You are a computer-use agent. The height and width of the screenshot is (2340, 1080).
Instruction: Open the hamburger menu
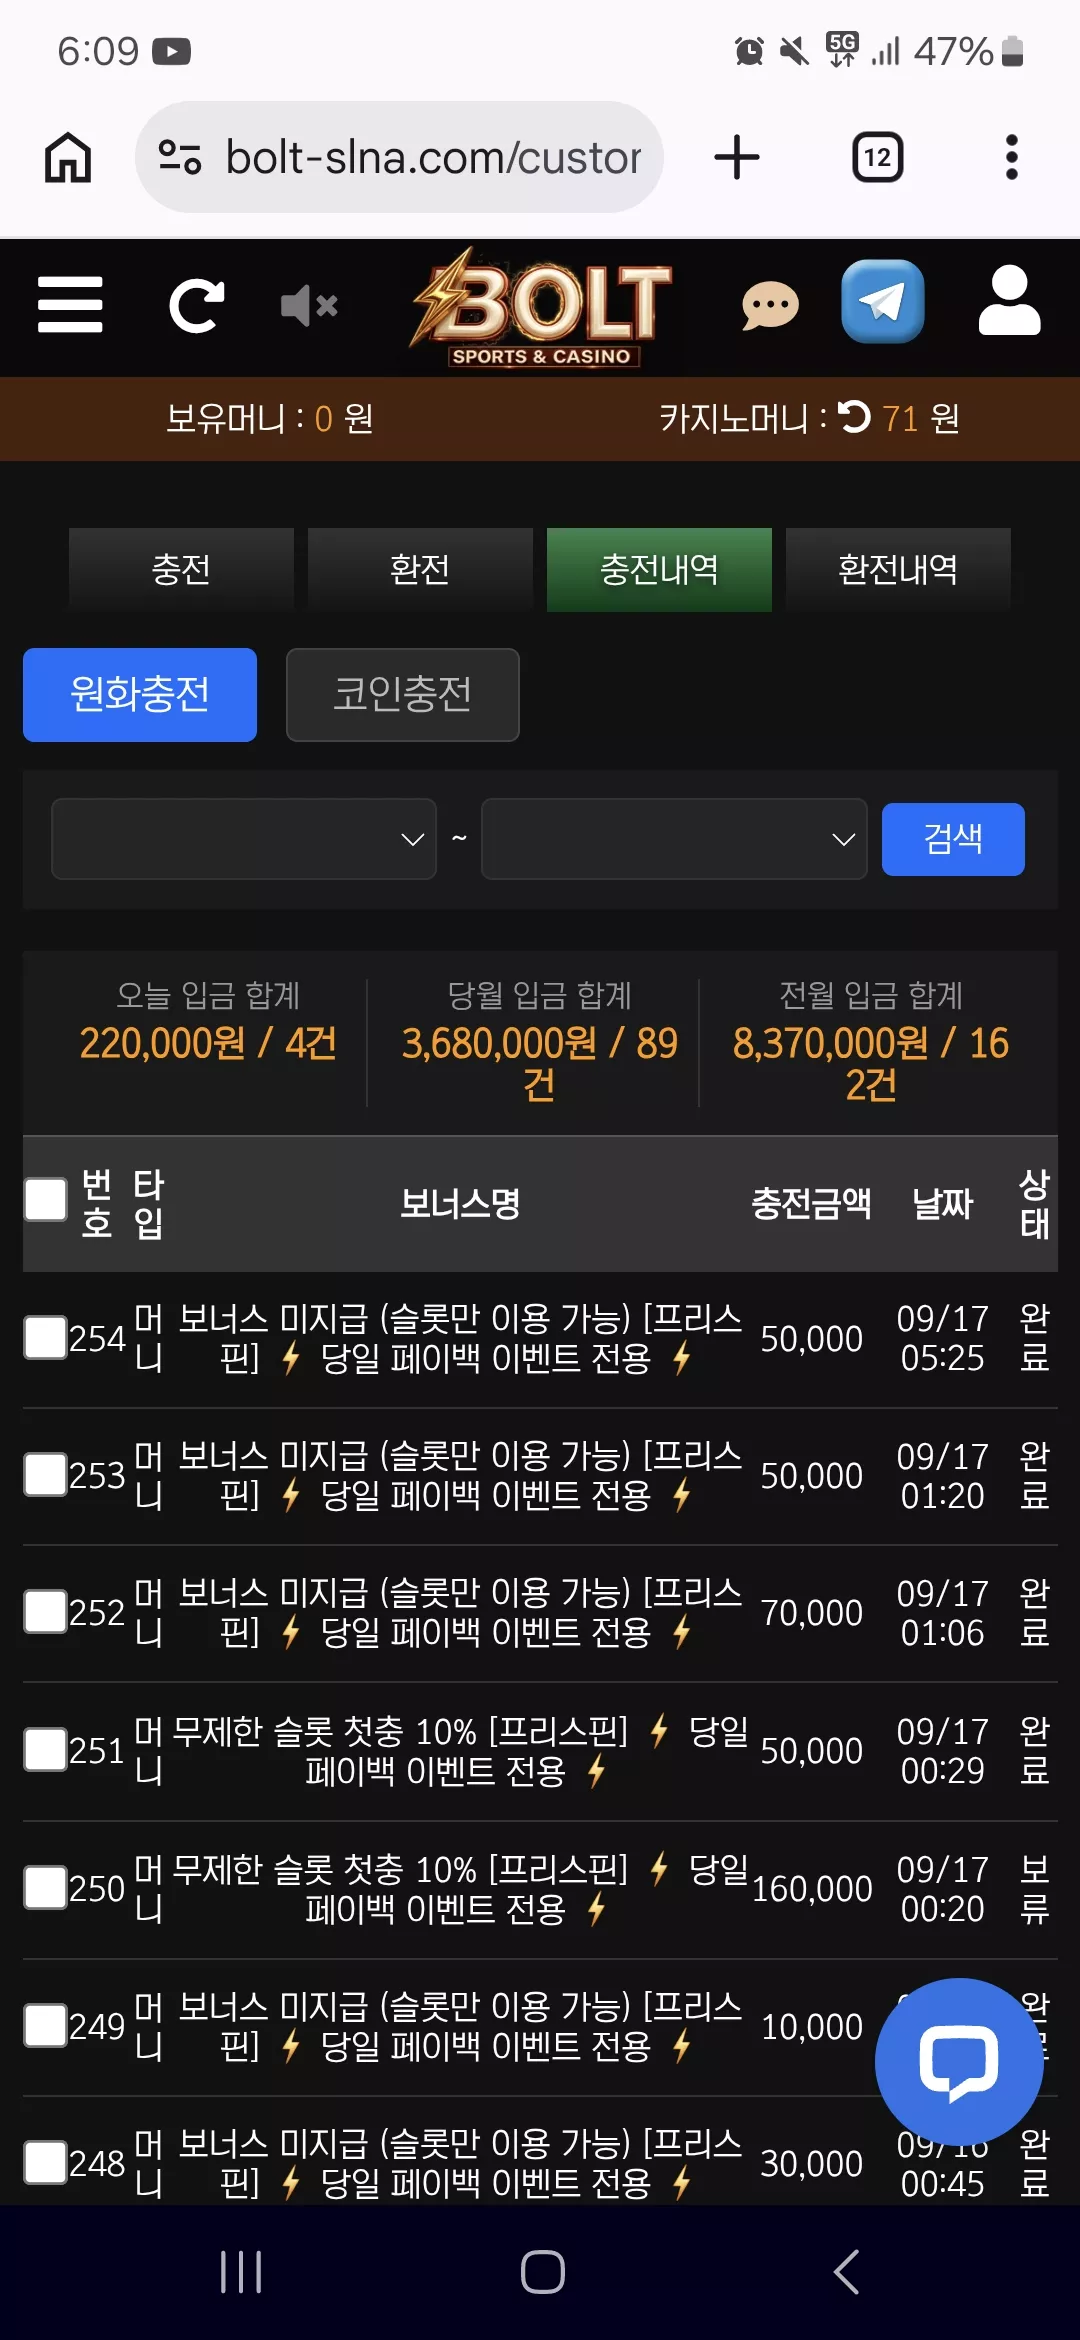70,305
